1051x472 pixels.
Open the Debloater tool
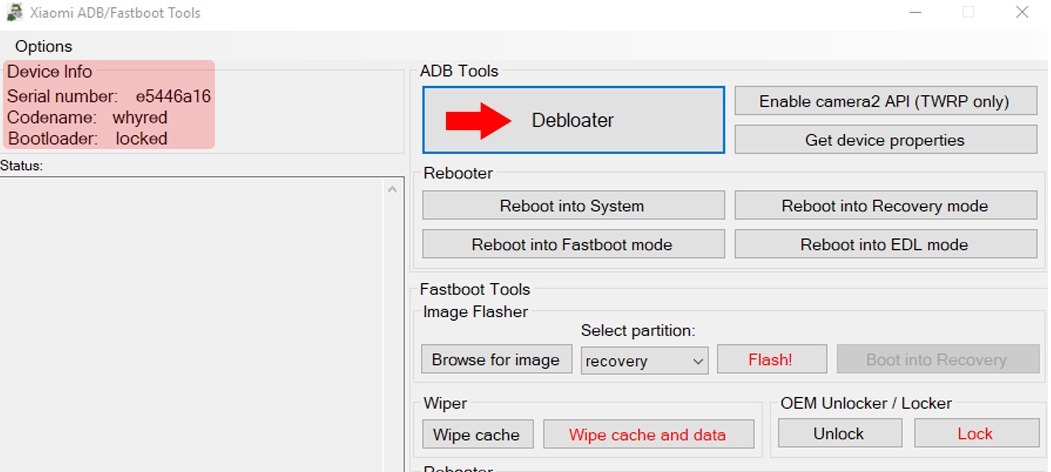[573, 120]
